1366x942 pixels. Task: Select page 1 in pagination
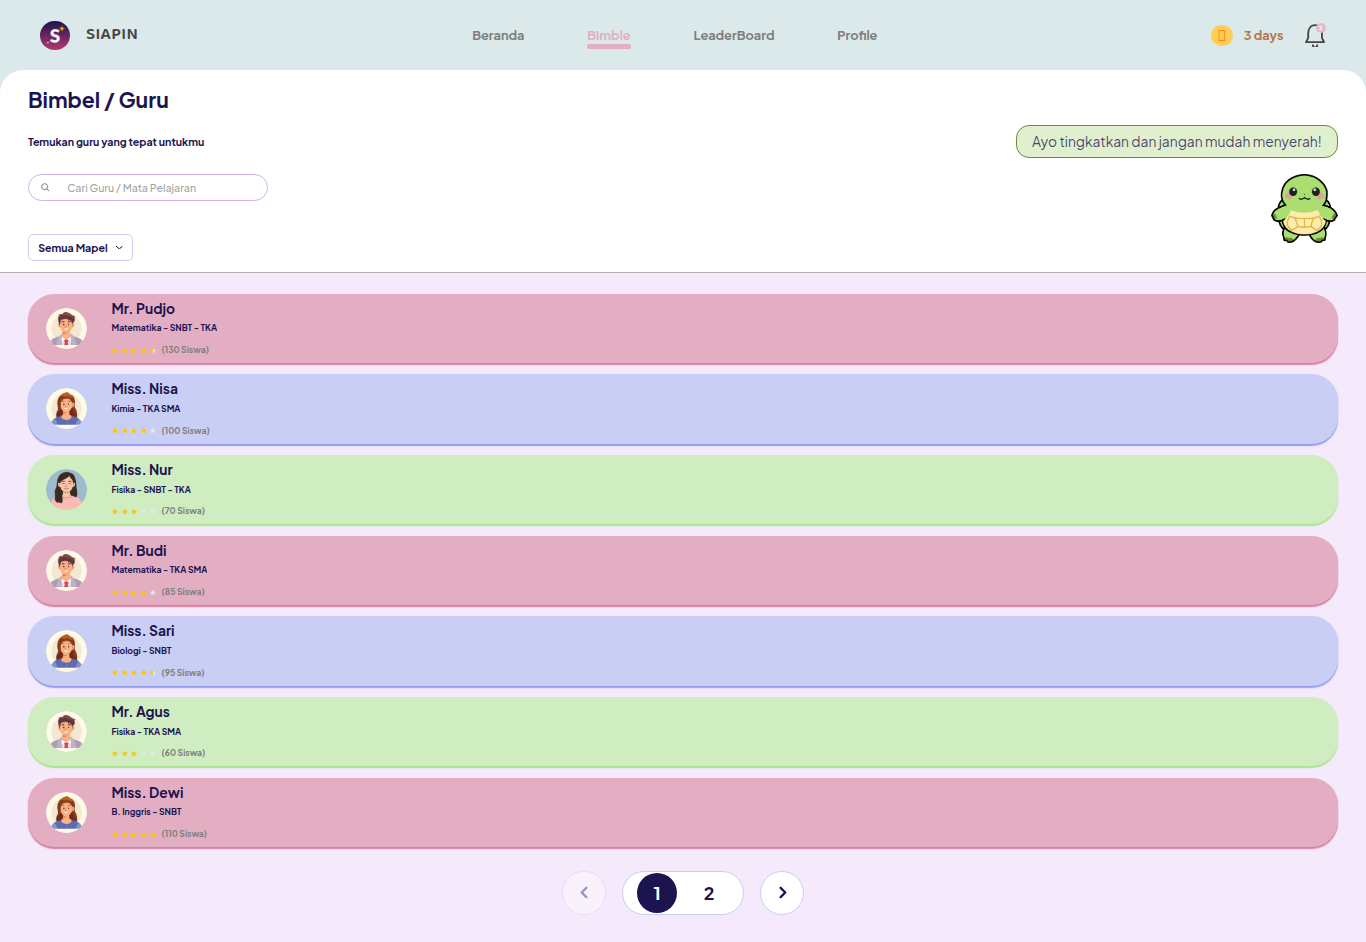pos(657,893)
